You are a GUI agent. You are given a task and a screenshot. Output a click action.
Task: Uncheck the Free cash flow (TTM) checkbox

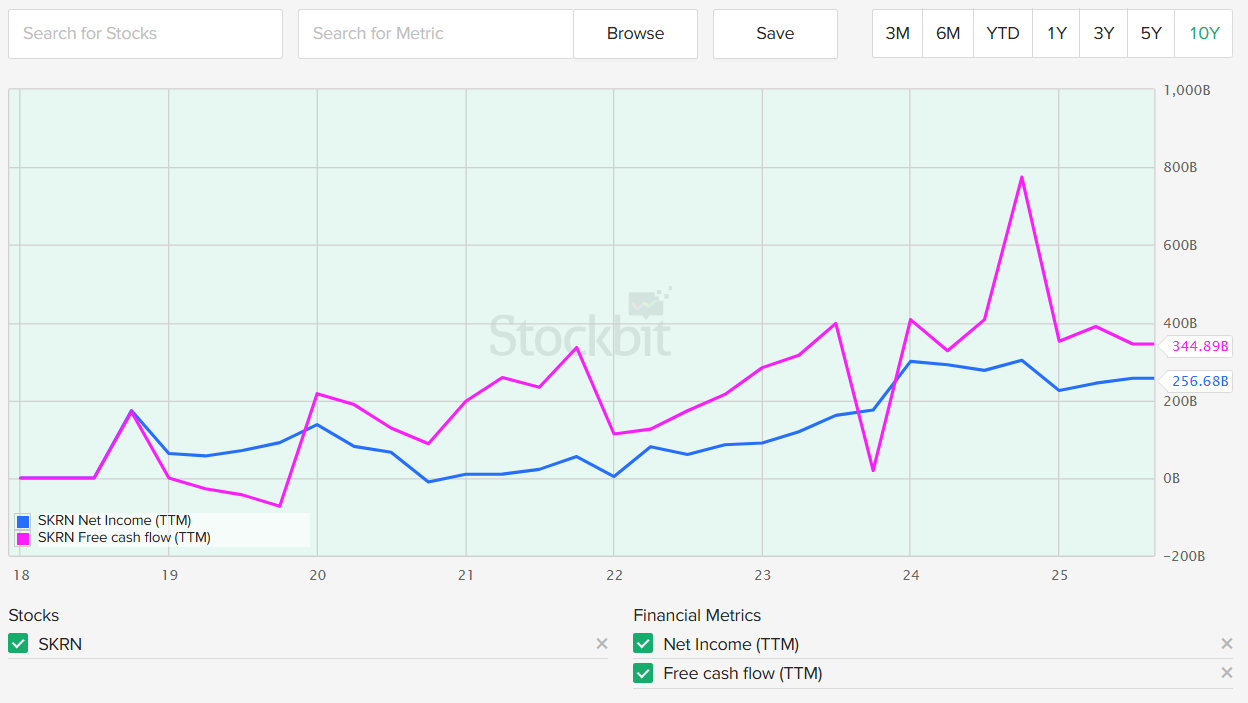[643, 673]
